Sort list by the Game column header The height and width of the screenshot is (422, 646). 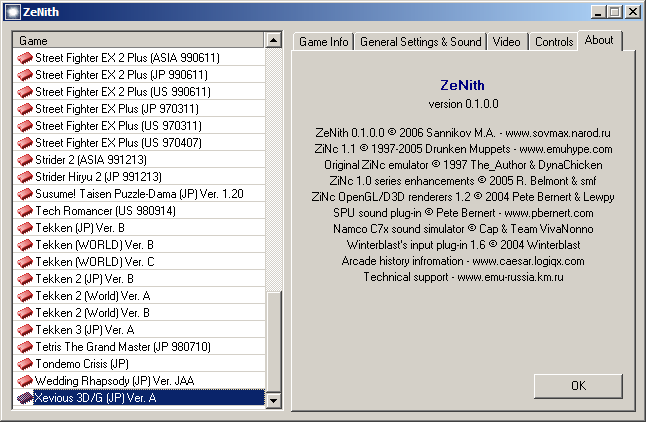(138, 41)
